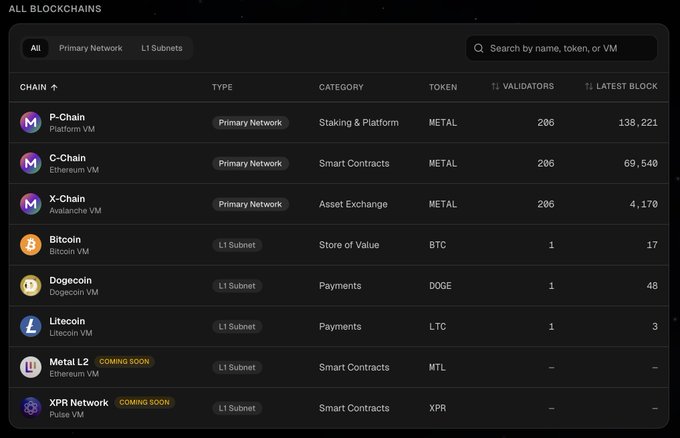The height and width of the screenshot is (438, 680).
Task: Click the orange Bitcoin logo icon
Action: (x=31, y=245)
